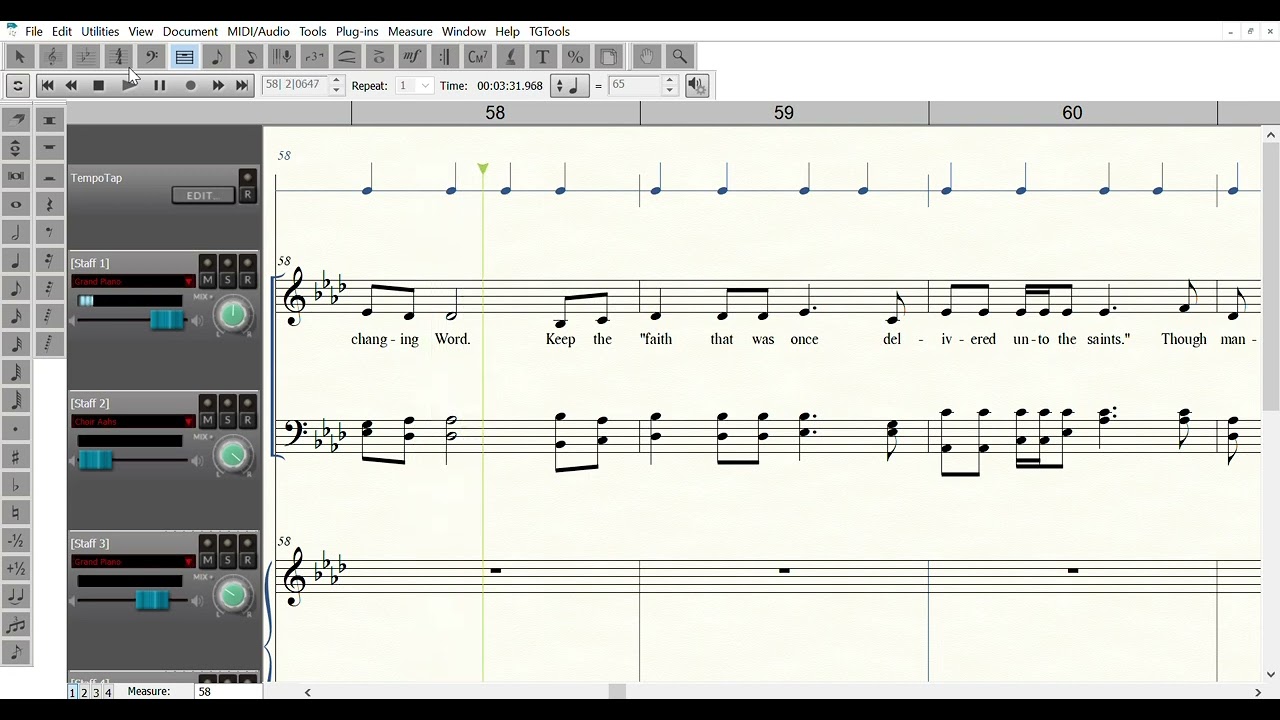
Task: Solo Staff 1 with the S button
Action: 227,281
